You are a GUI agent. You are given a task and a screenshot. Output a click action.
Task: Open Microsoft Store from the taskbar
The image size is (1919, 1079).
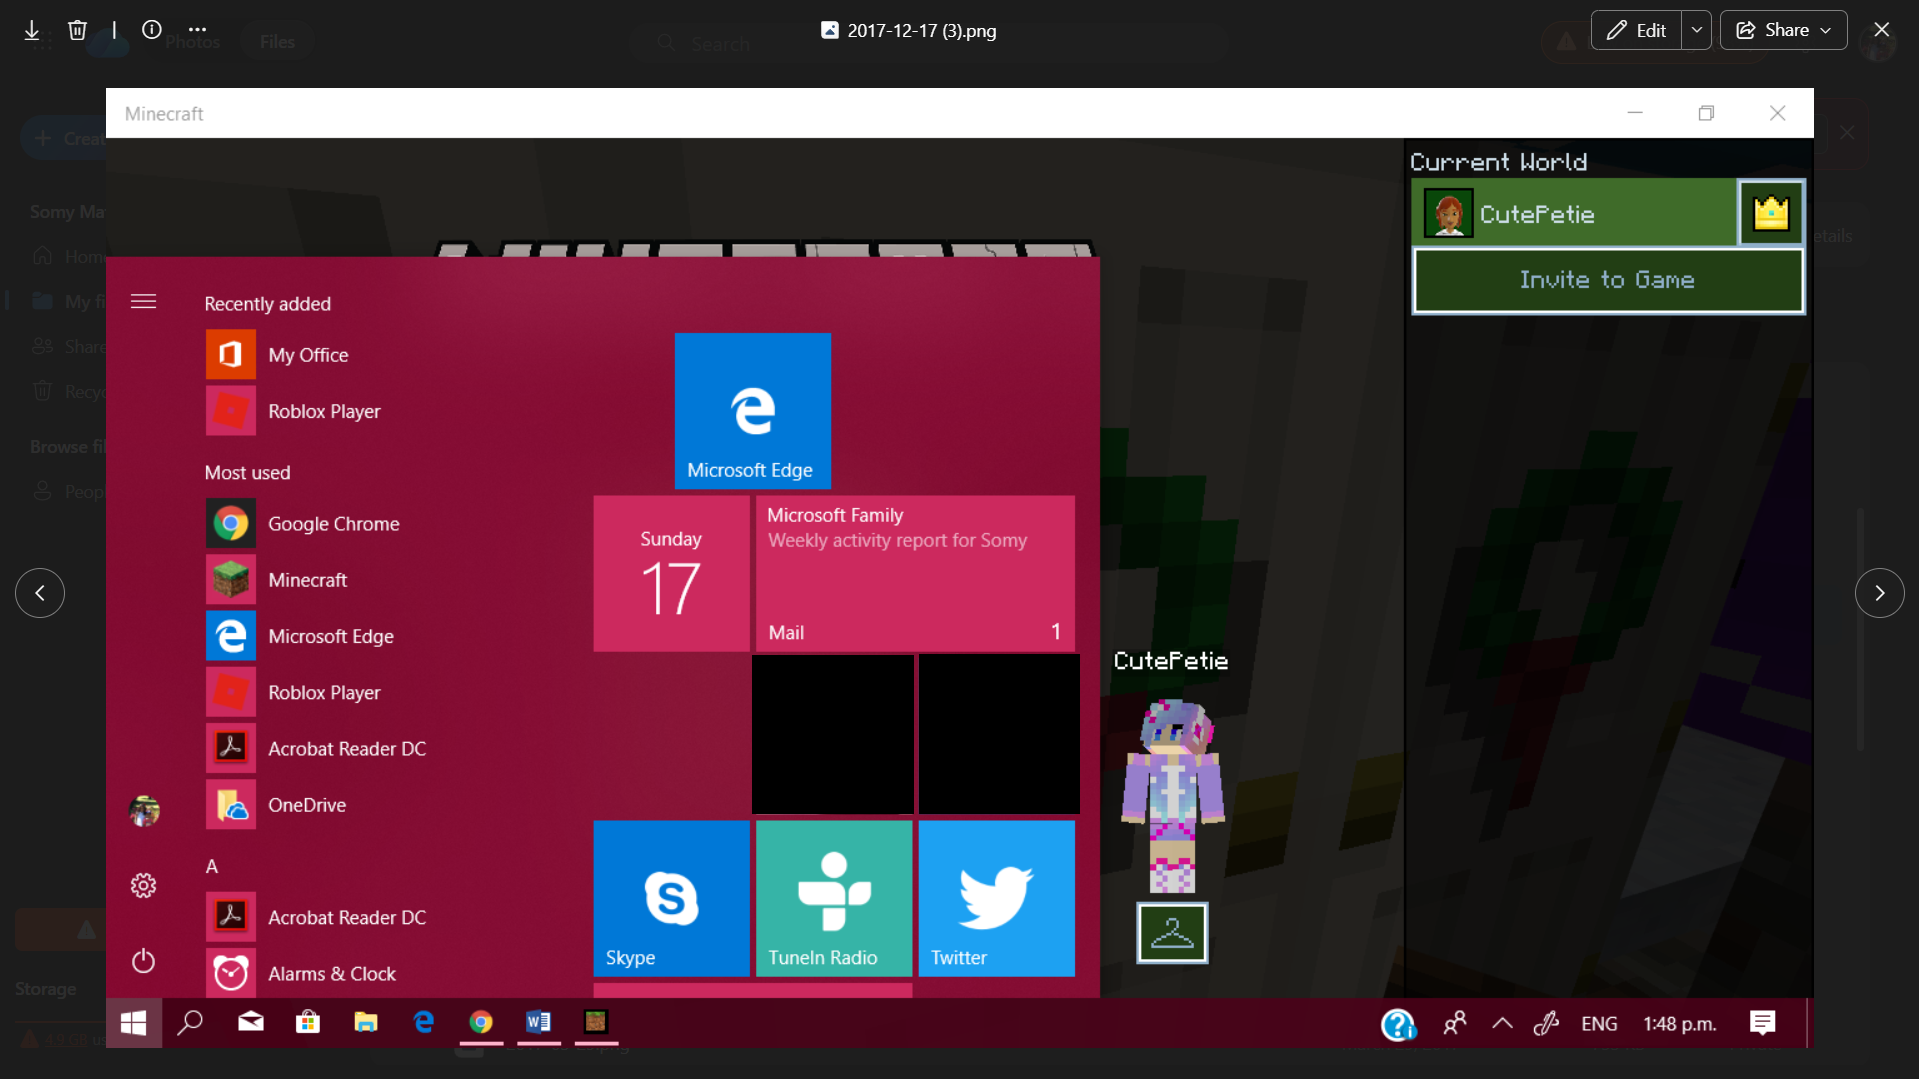click(308, 1022)
